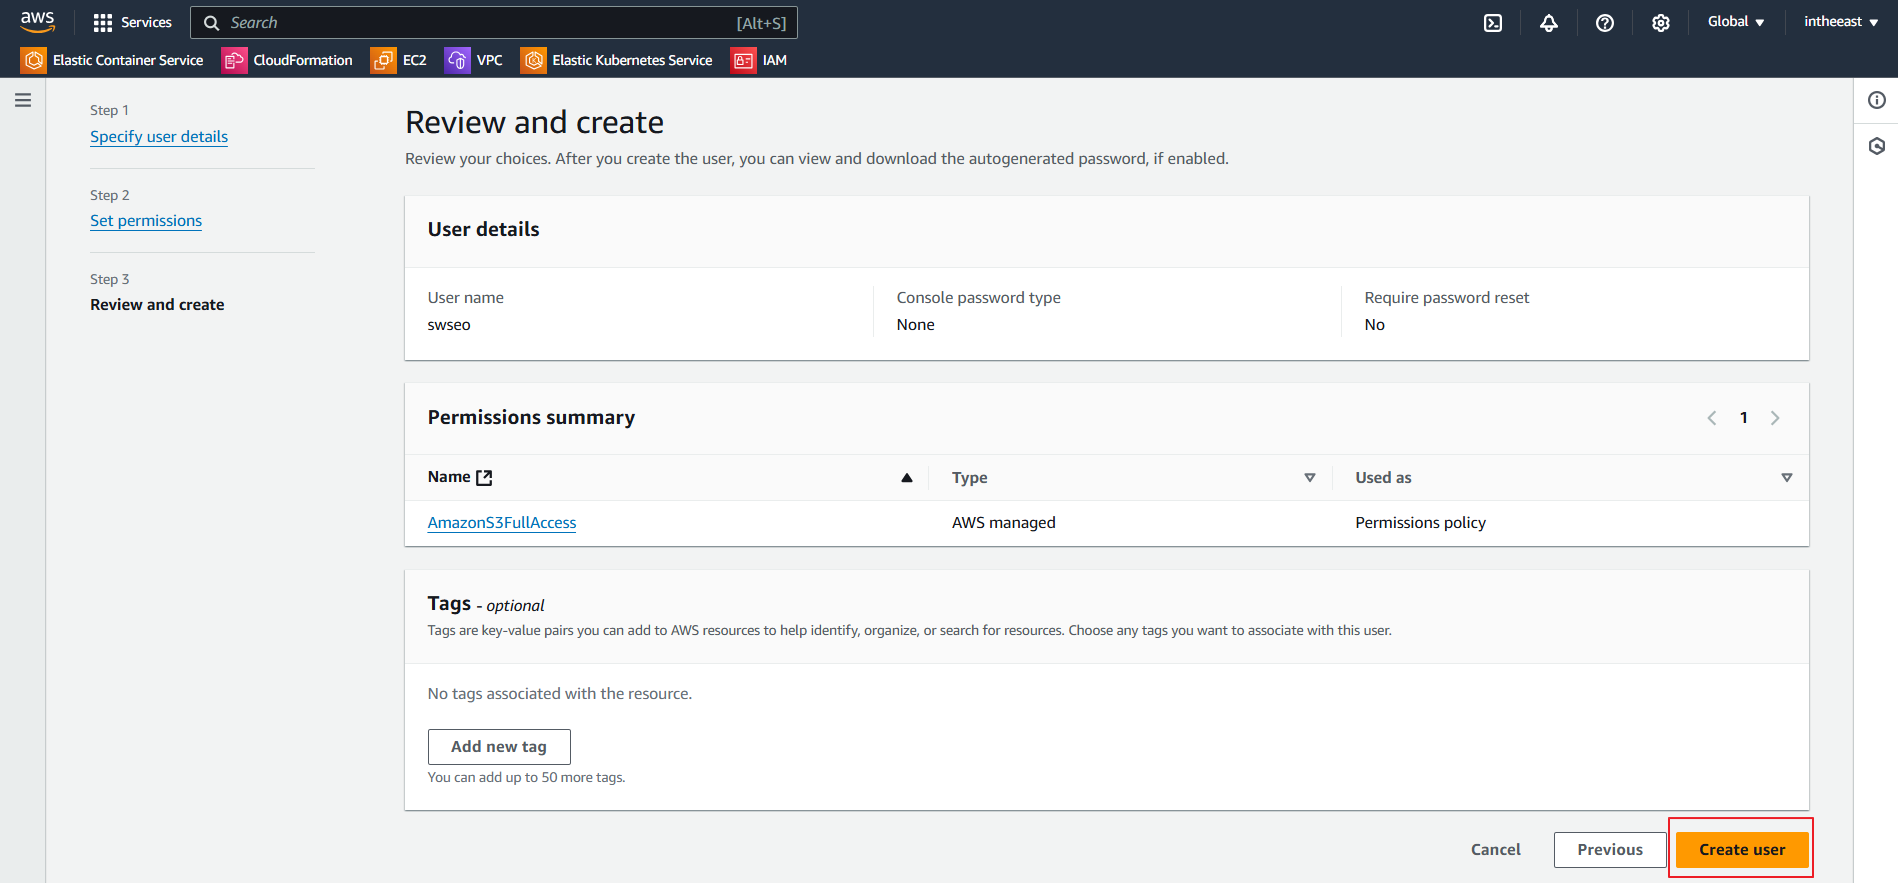Screen dimensions: 1898x883
Task: Click the AWS logo home icon
Action: point(37,22)
